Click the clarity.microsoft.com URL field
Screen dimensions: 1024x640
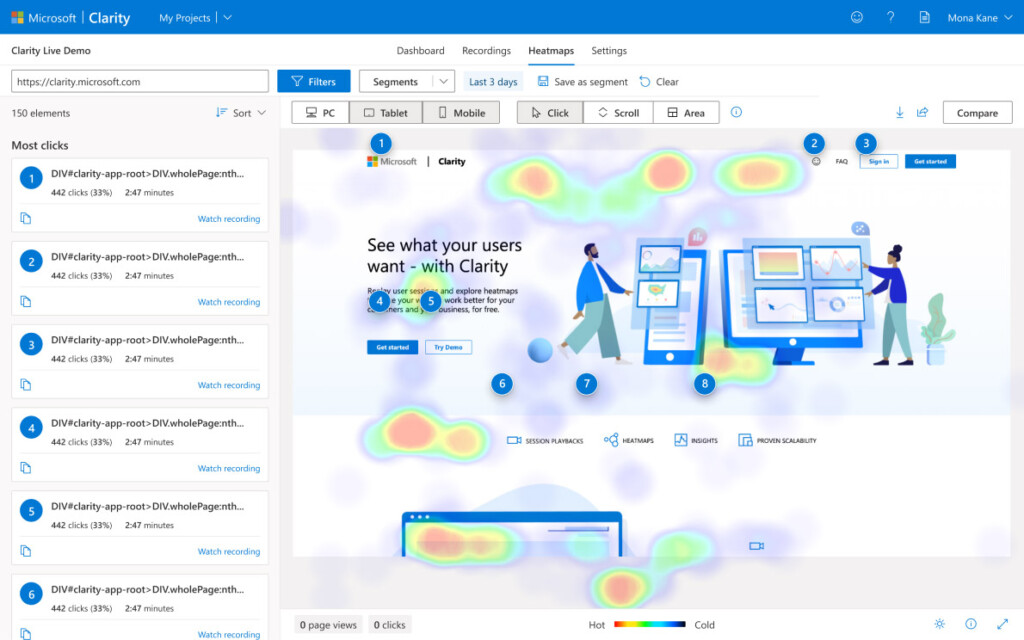[139, 80]
